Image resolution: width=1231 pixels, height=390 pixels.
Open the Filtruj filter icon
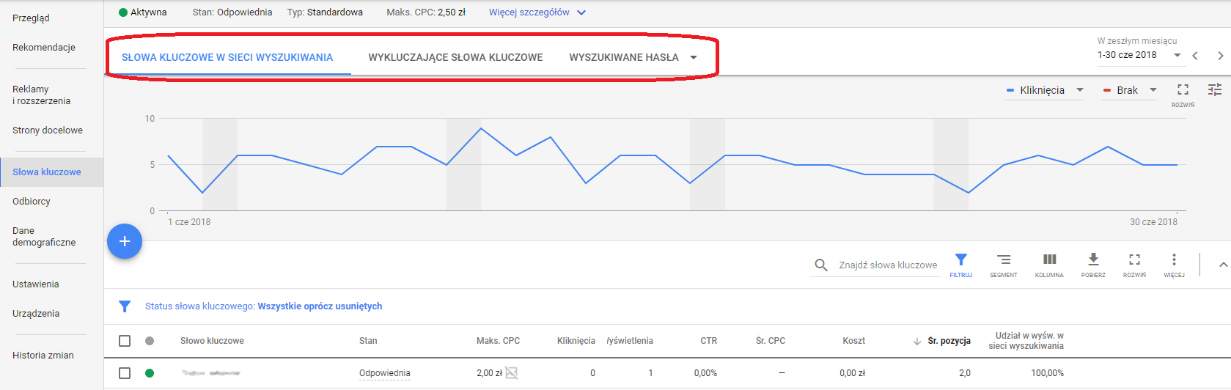960,264
